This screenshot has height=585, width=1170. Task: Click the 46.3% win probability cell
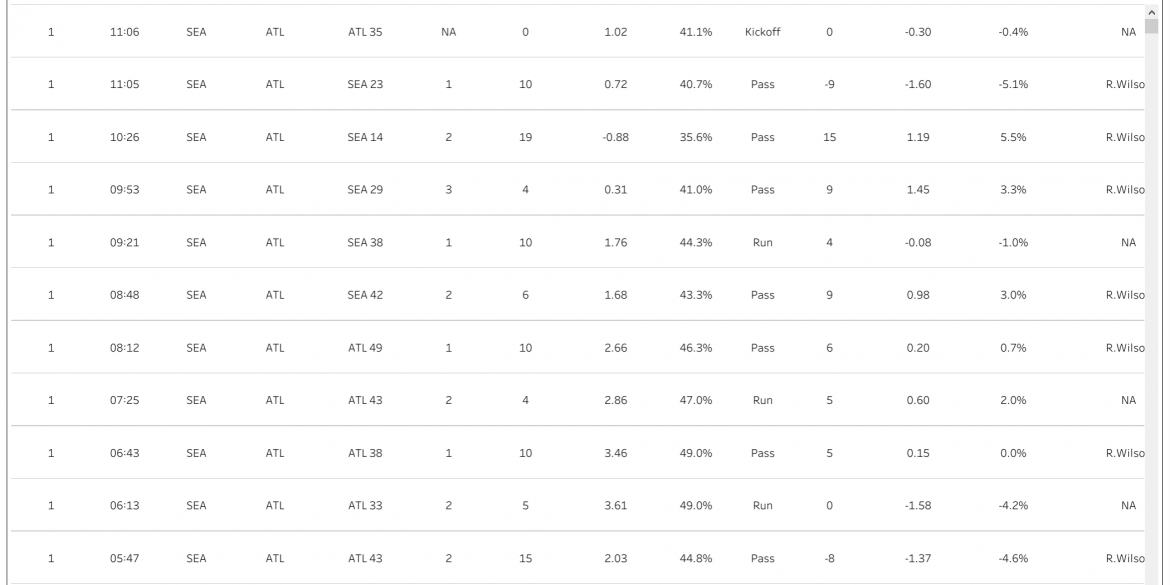[x=696, y=348]
